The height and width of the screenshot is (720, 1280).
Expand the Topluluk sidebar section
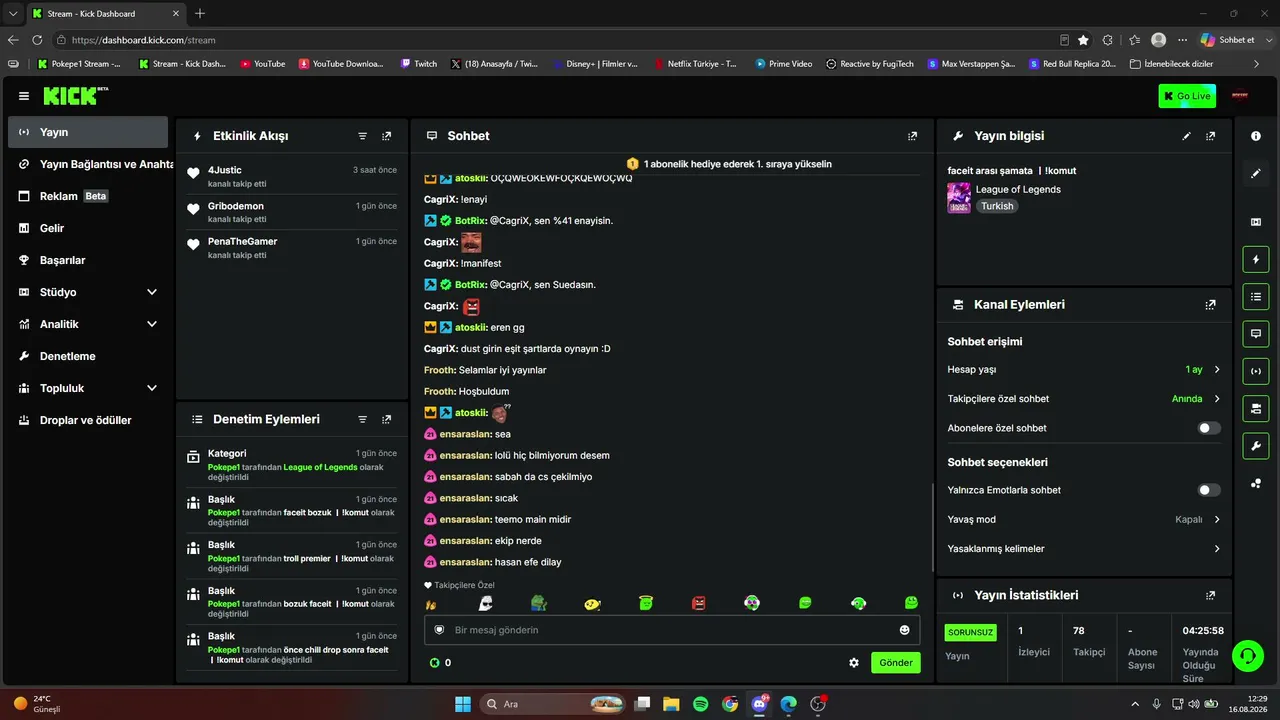[x=88, y=388]
